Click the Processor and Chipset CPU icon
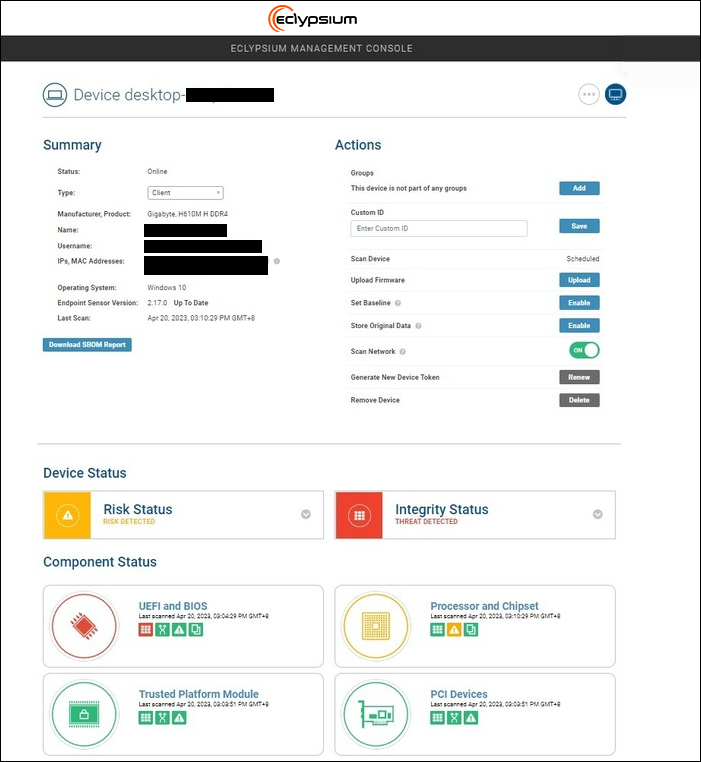The height and width of the screenshot is (762, 701). coord(376,626)
